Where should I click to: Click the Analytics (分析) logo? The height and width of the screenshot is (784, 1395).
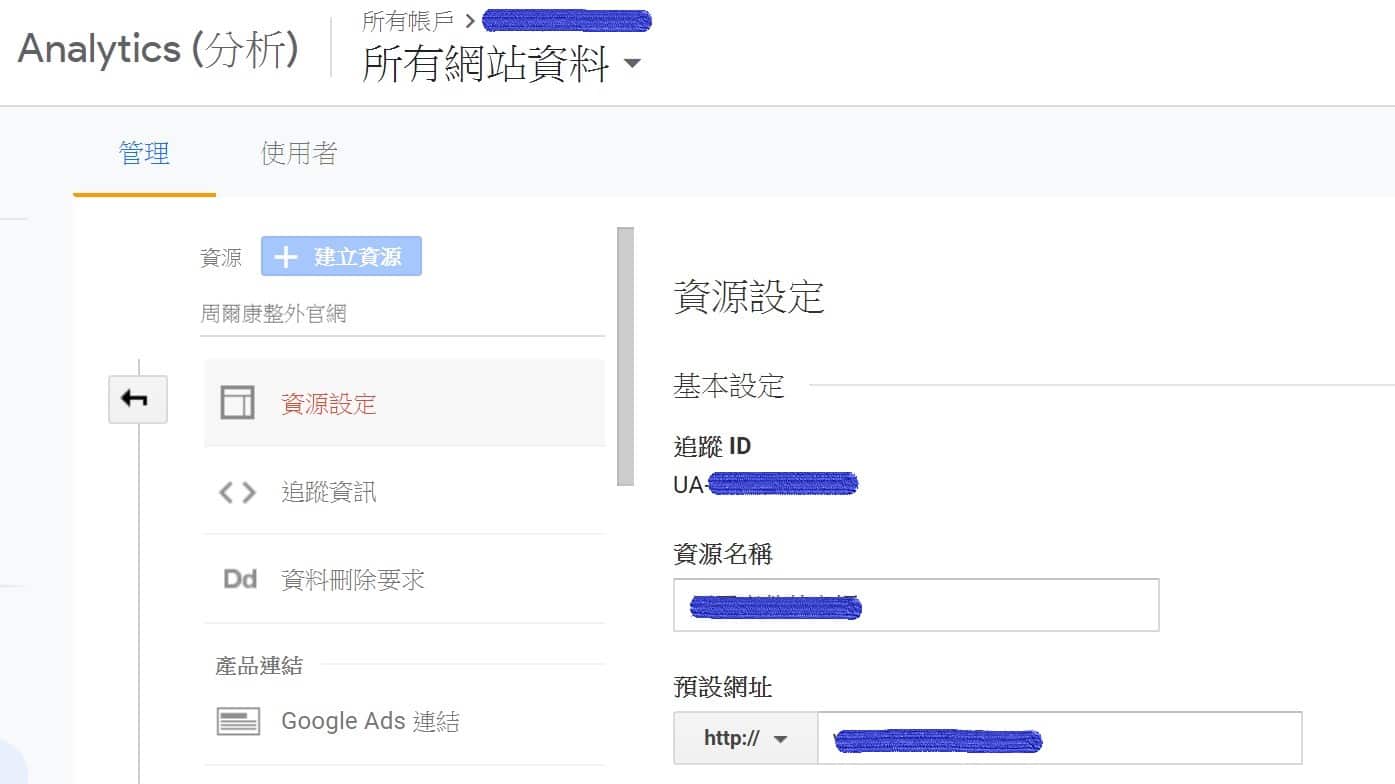(158, 50)
